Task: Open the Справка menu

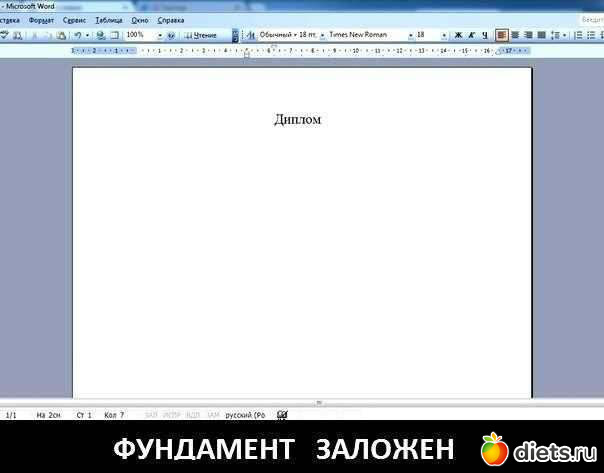Action: tap(171, 20)
